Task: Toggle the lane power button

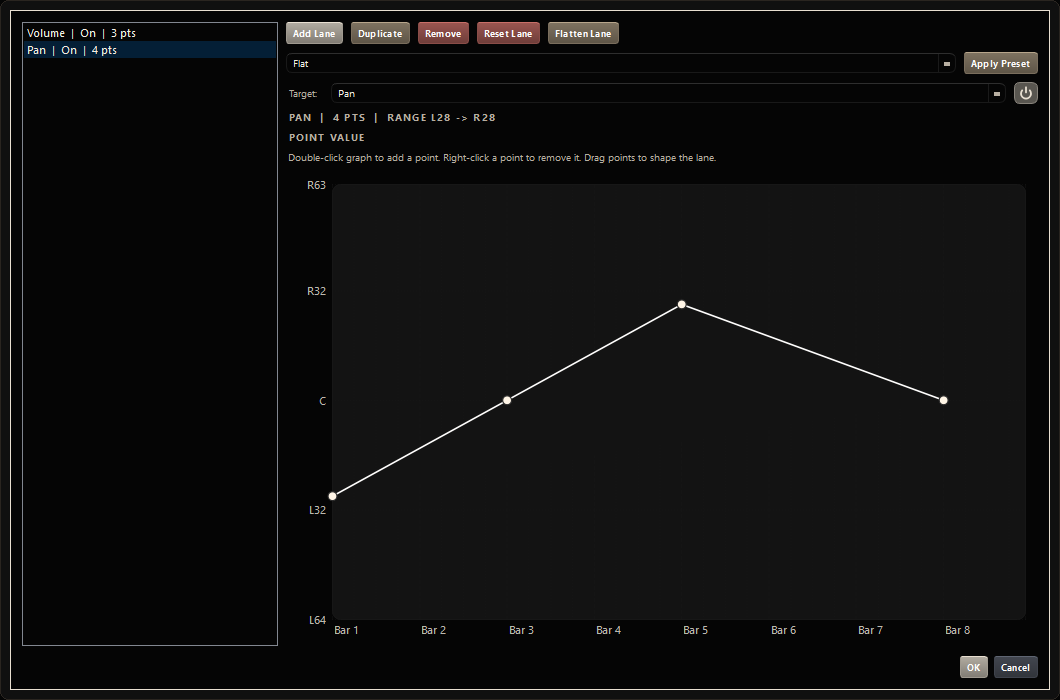Action: pyautogui.click(x=1026, y=93)
